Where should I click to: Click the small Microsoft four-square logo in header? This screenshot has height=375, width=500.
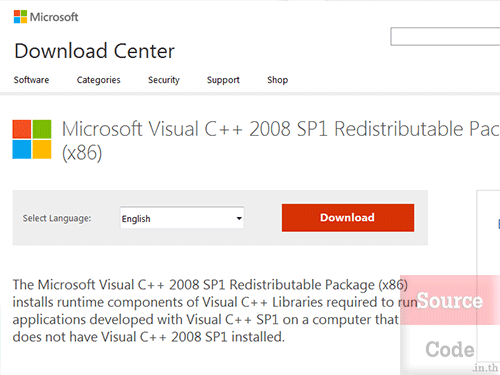click(20, 17)
